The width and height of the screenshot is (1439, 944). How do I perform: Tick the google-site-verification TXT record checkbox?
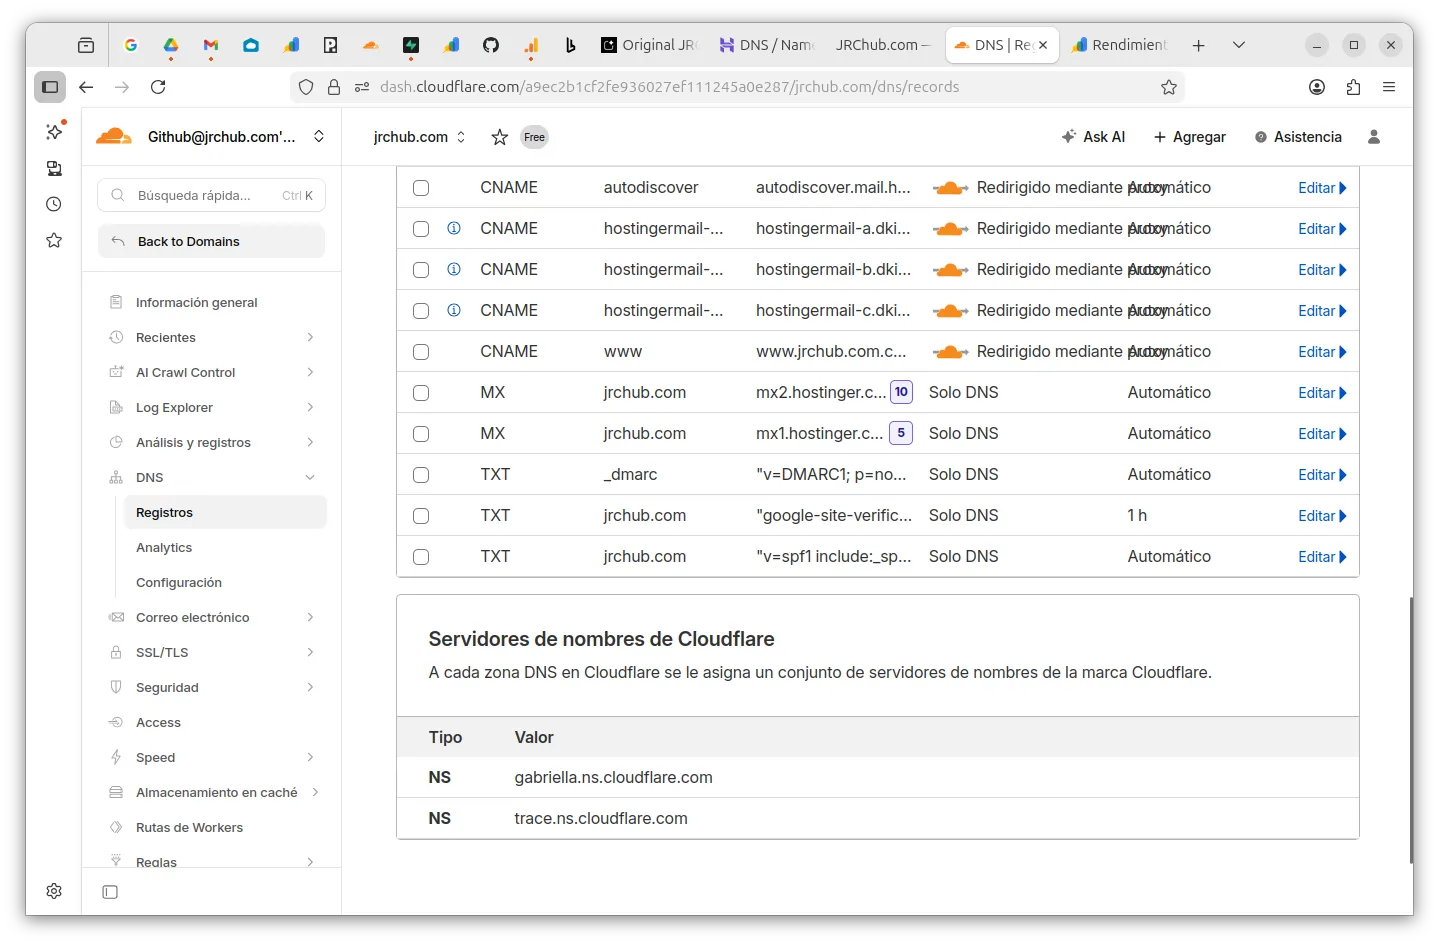coord(421,516)
